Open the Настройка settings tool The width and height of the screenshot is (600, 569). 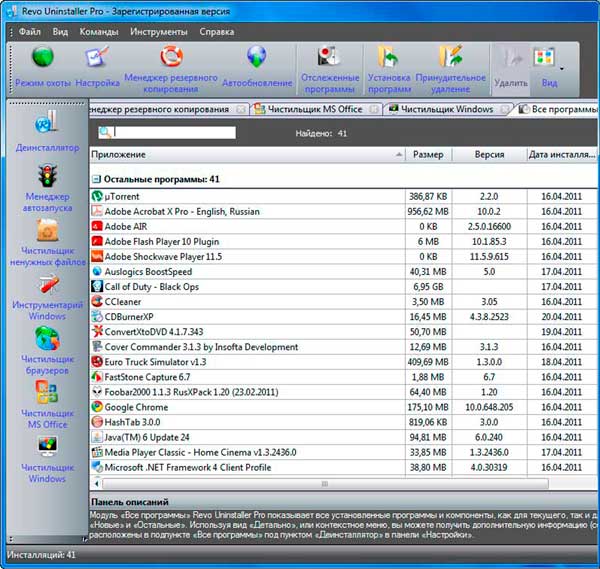[x=97, y=68]
